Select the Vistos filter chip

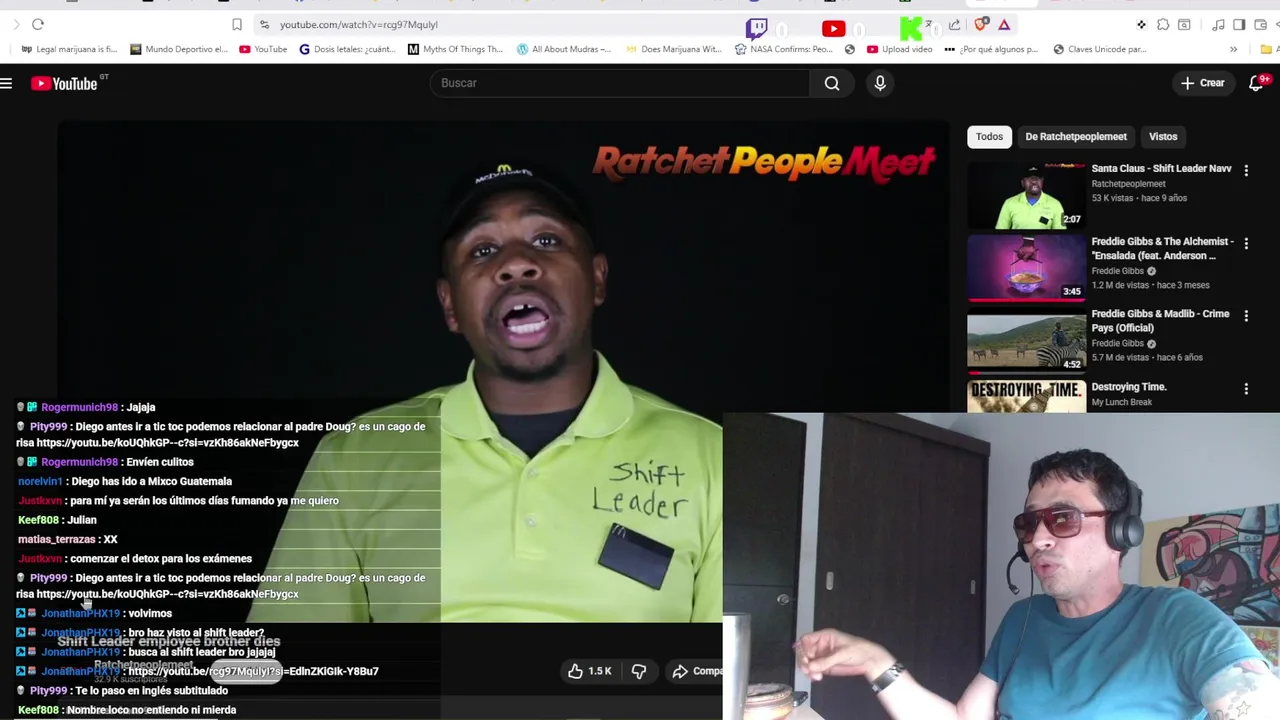1163,136
